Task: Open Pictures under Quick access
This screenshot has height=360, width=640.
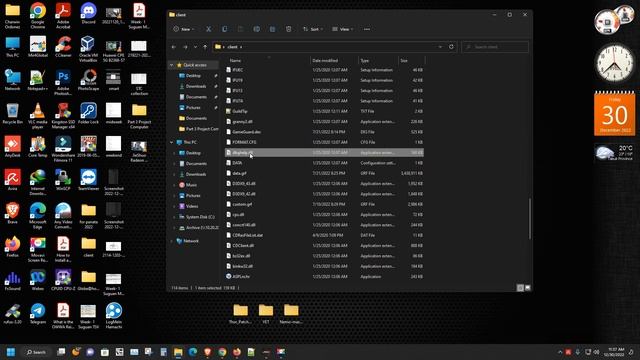Action: click(x=193, y=108)
